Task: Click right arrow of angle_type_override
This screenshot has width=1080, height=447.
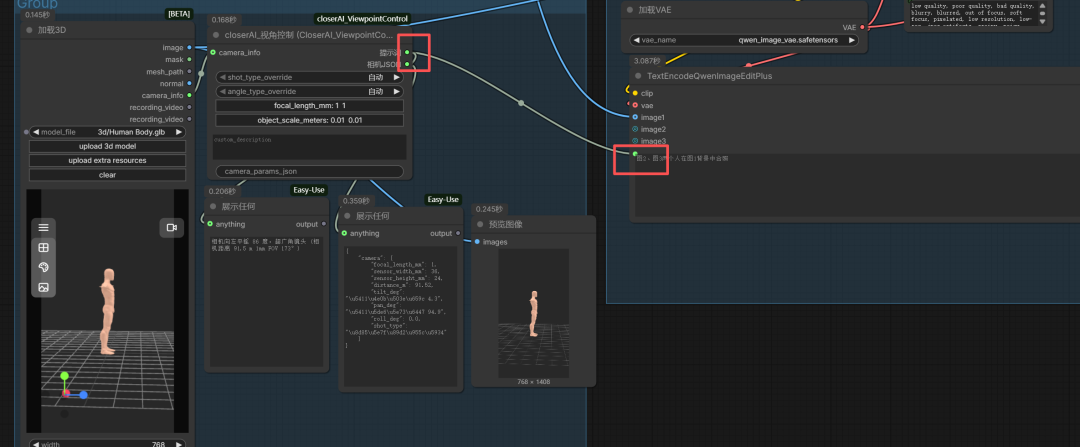Action: click(x=397, y=92)
